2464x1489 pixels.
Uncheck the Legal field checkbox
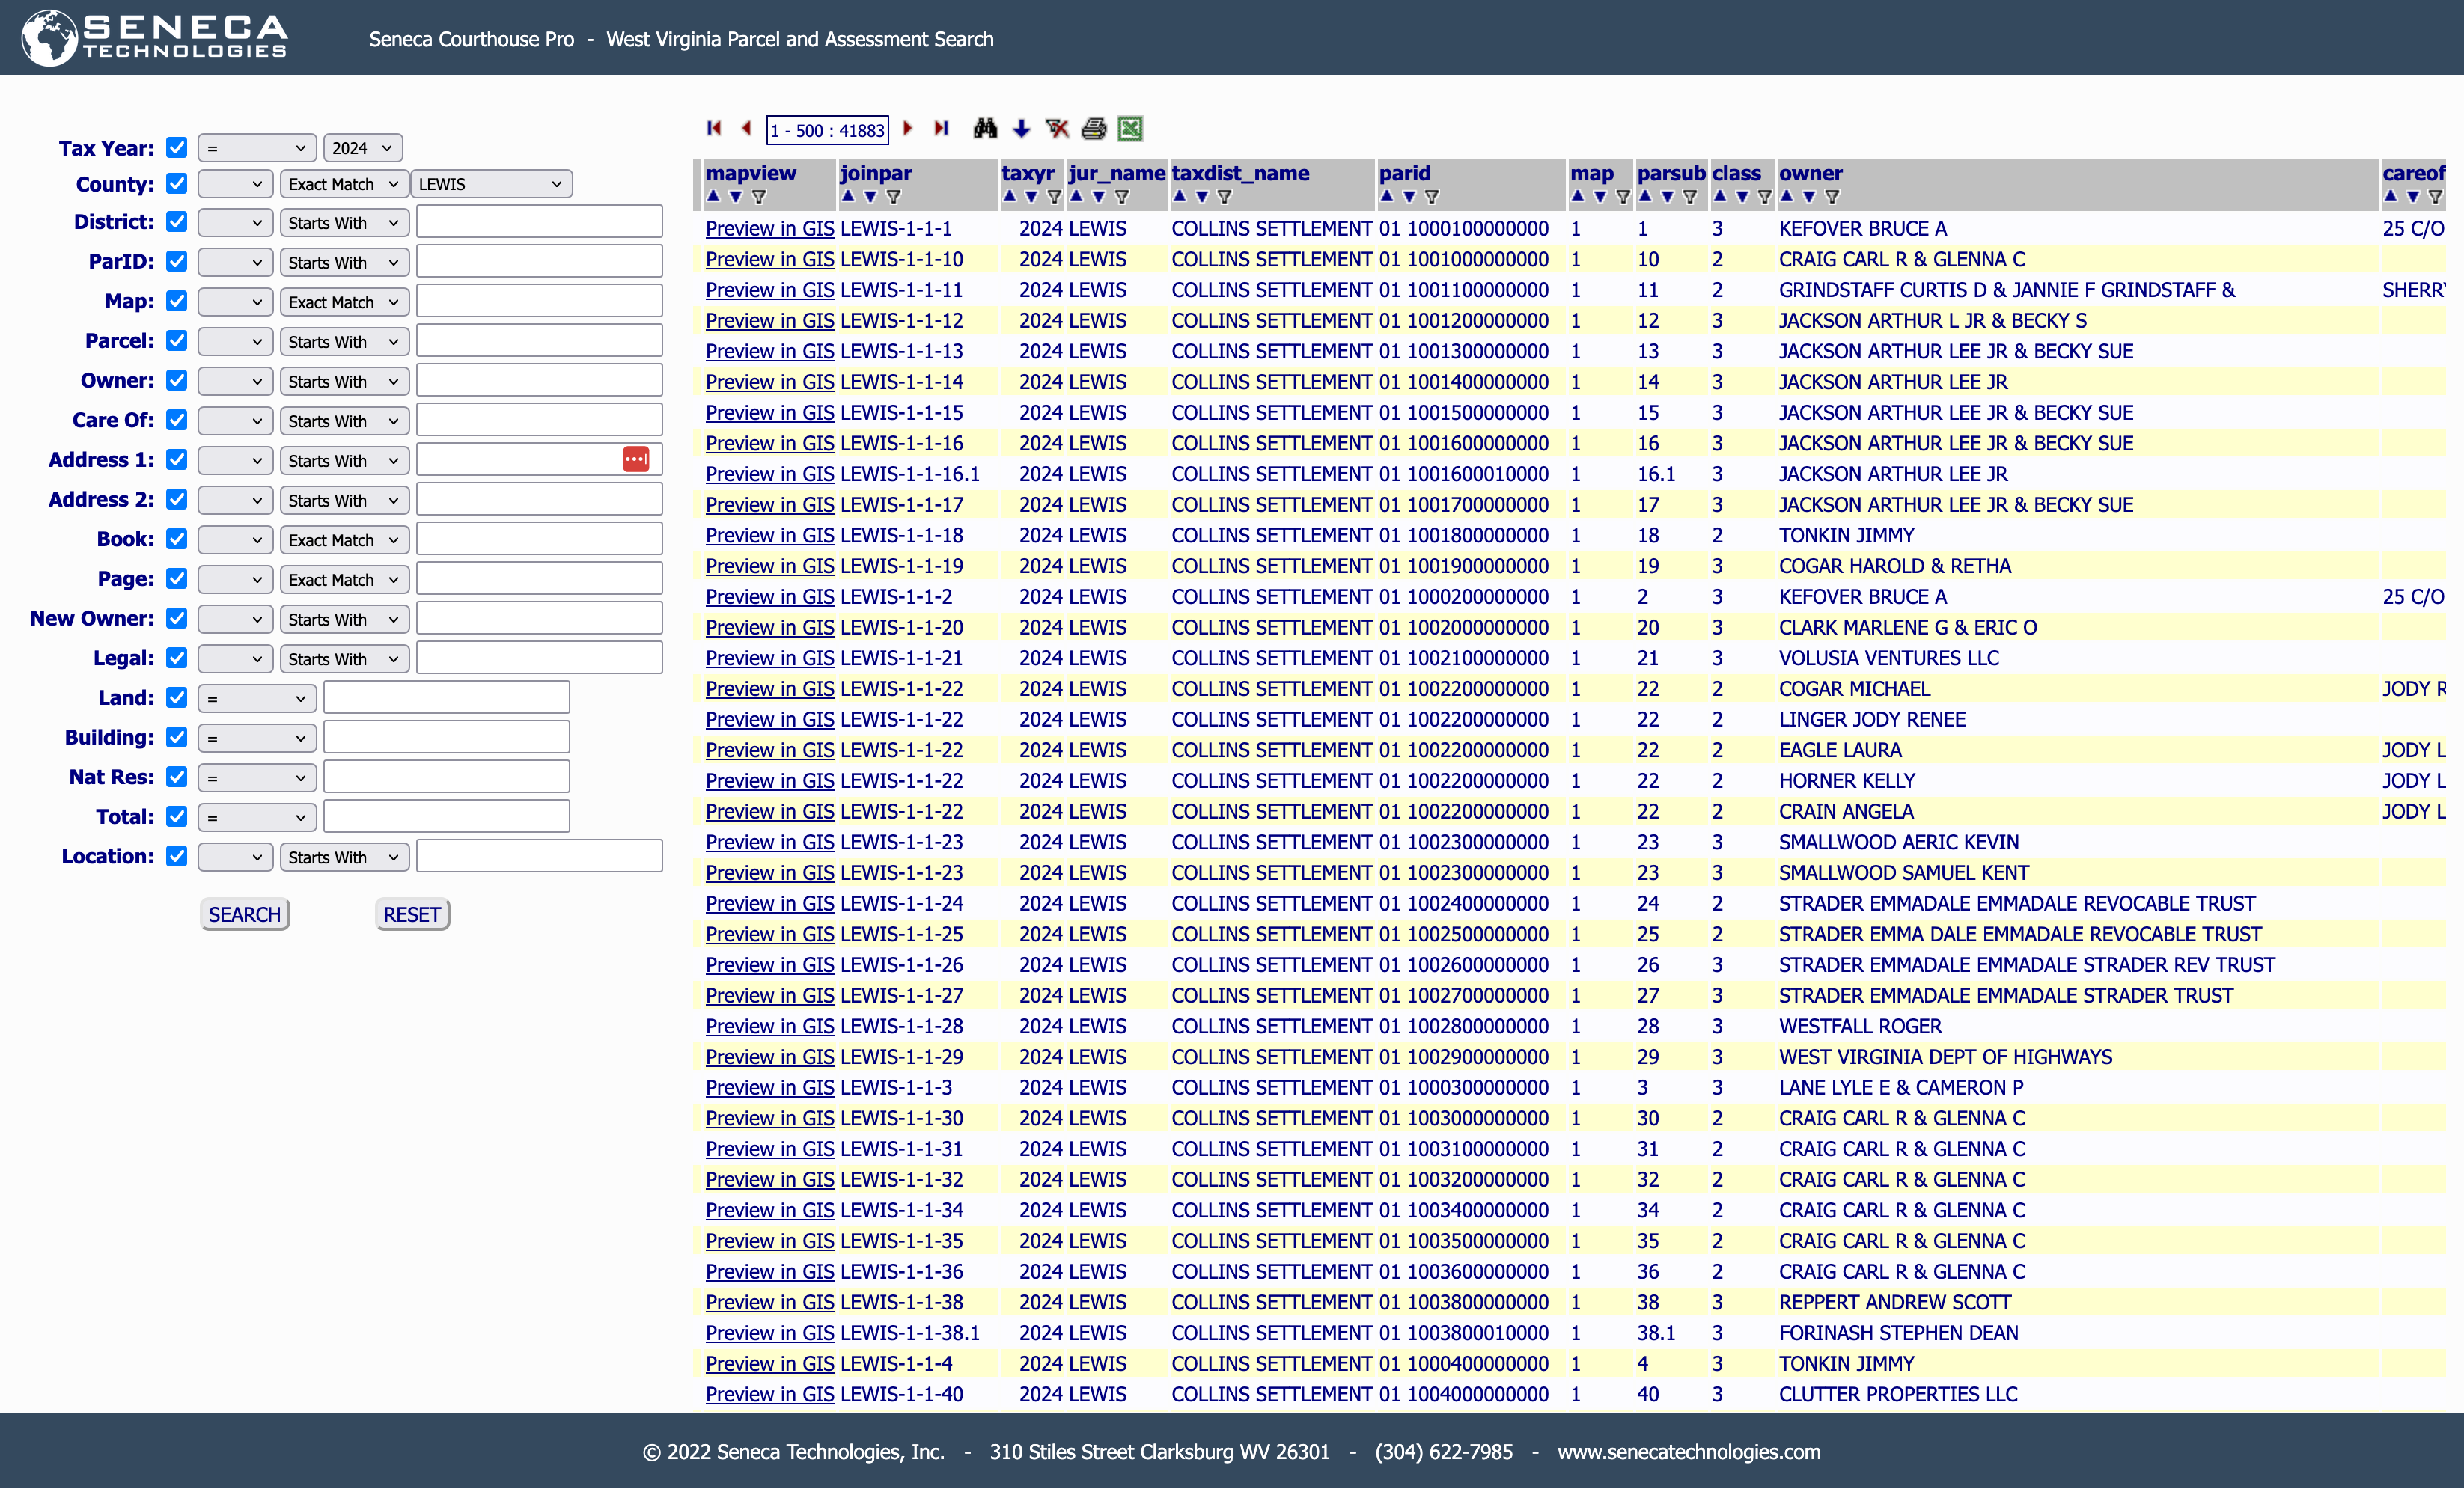(x=176, y=658)
